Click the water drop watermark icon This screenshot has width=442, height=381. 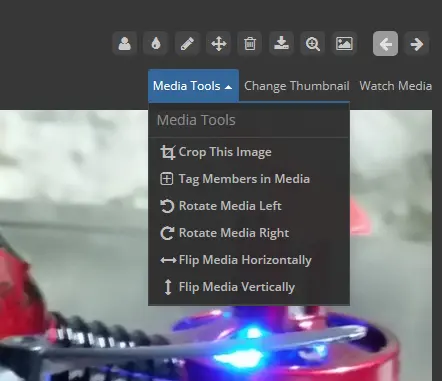(x=156, y=44)
